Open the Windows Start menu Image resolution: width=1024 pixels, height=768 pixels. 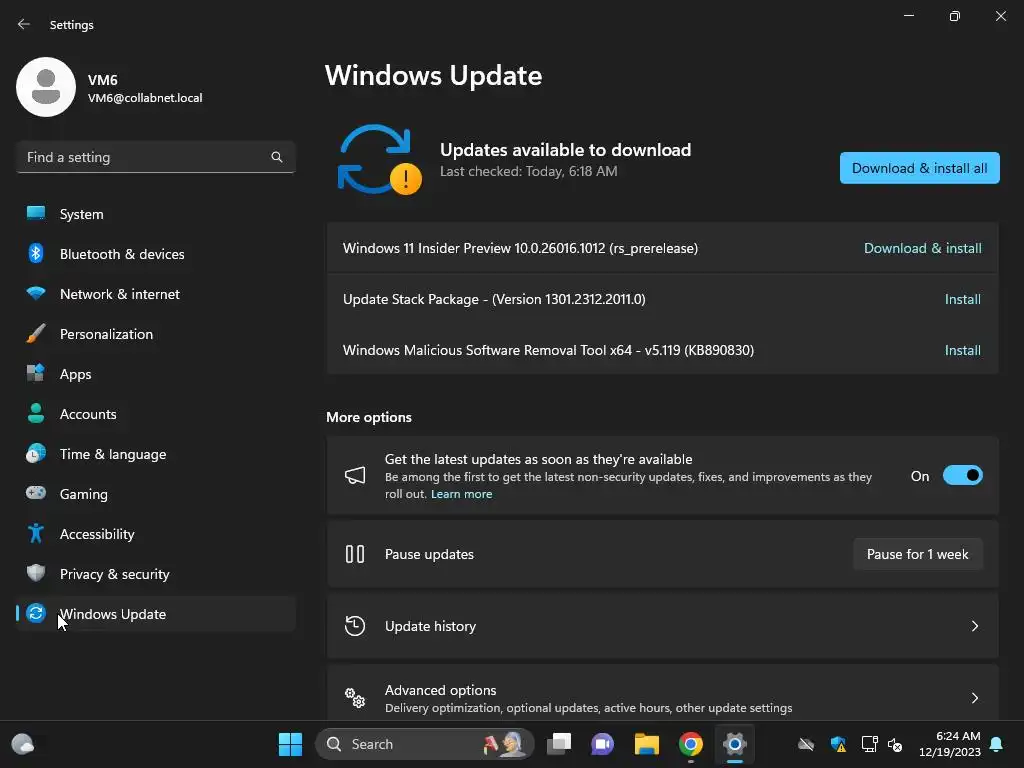coord(290,744)
